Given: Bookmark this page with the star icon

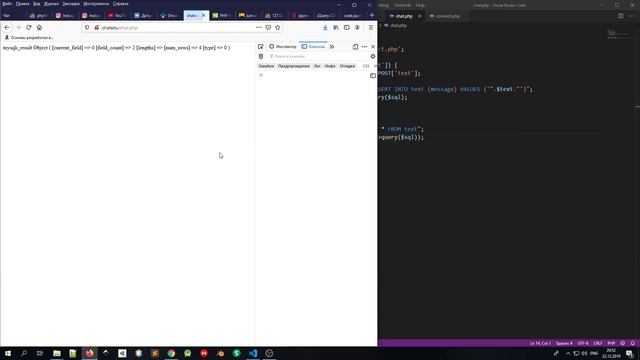Looking at the screenshot, I should tap(278, 27).
